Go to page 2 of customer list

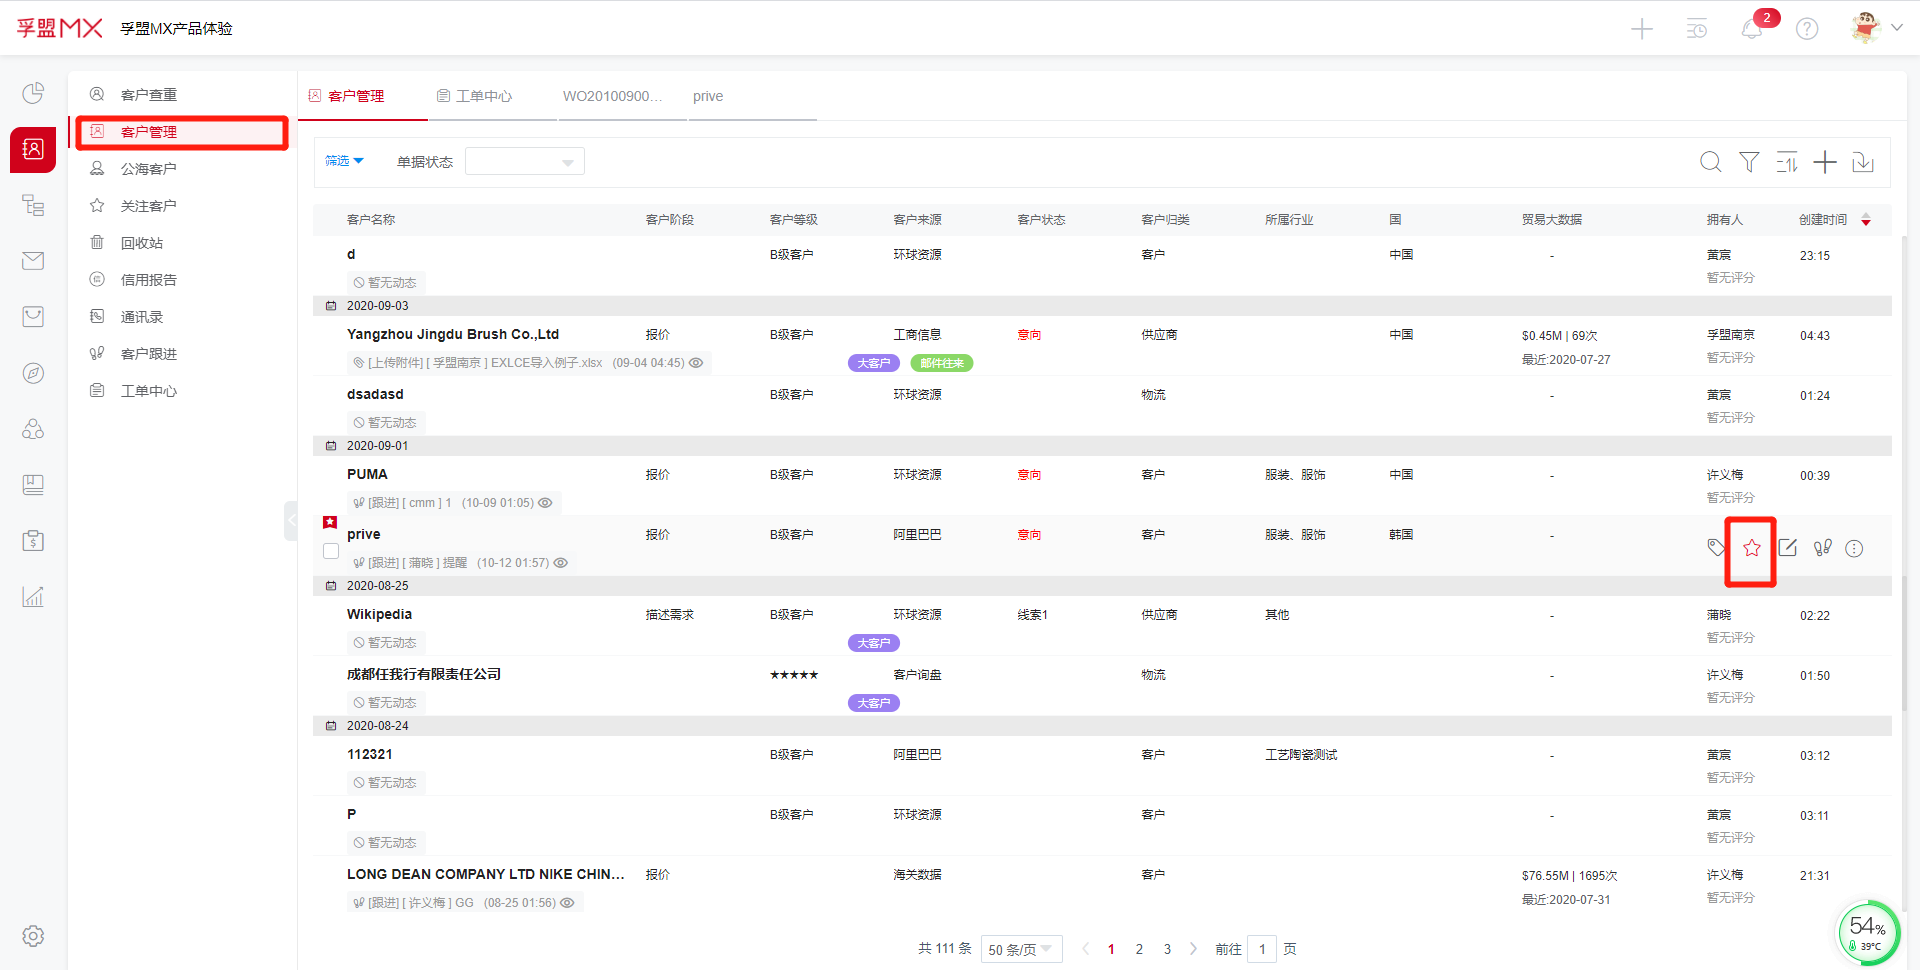click(x=1139, y=949)
